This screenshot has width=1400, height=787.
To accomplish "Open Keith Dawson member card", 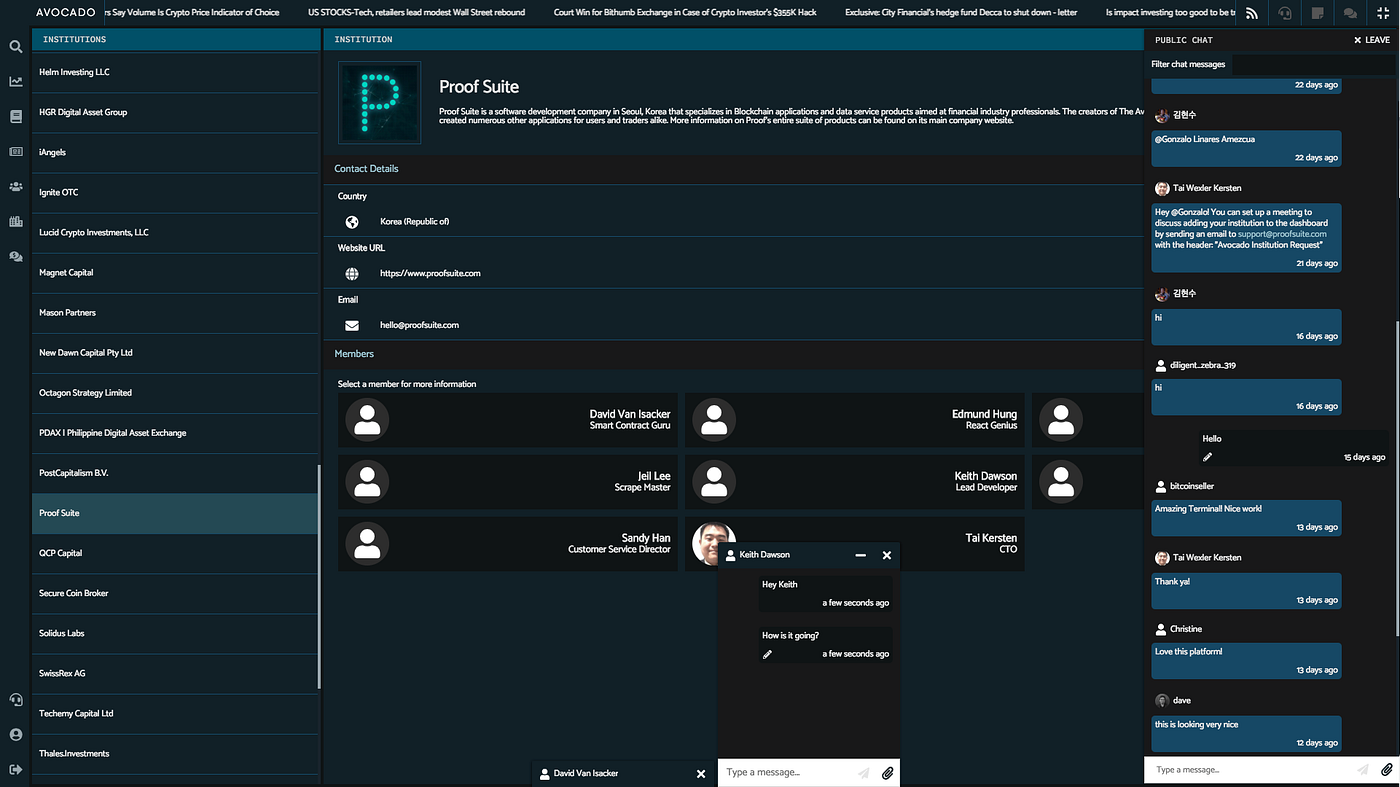I will pos(855,482).
